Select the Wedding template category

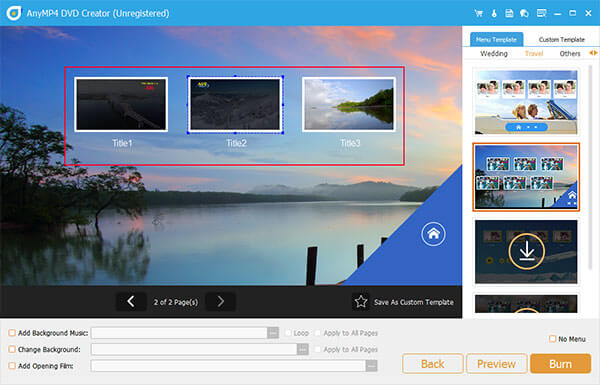point(494,54)
